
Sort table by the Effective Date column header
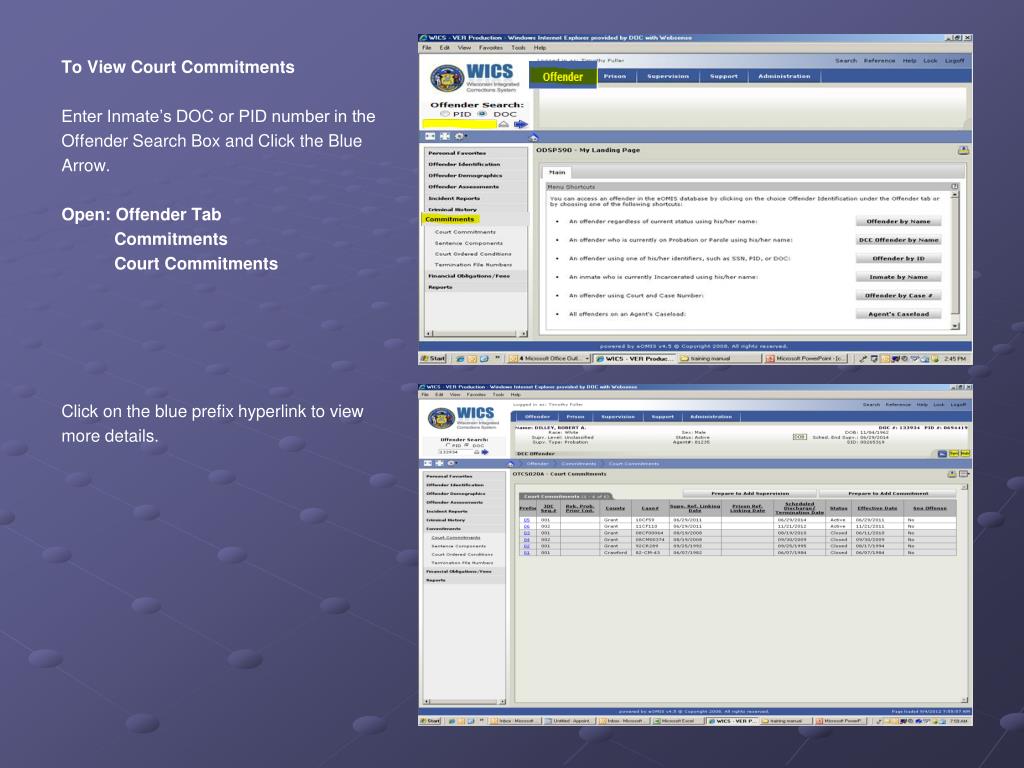[x=877, y=508]
